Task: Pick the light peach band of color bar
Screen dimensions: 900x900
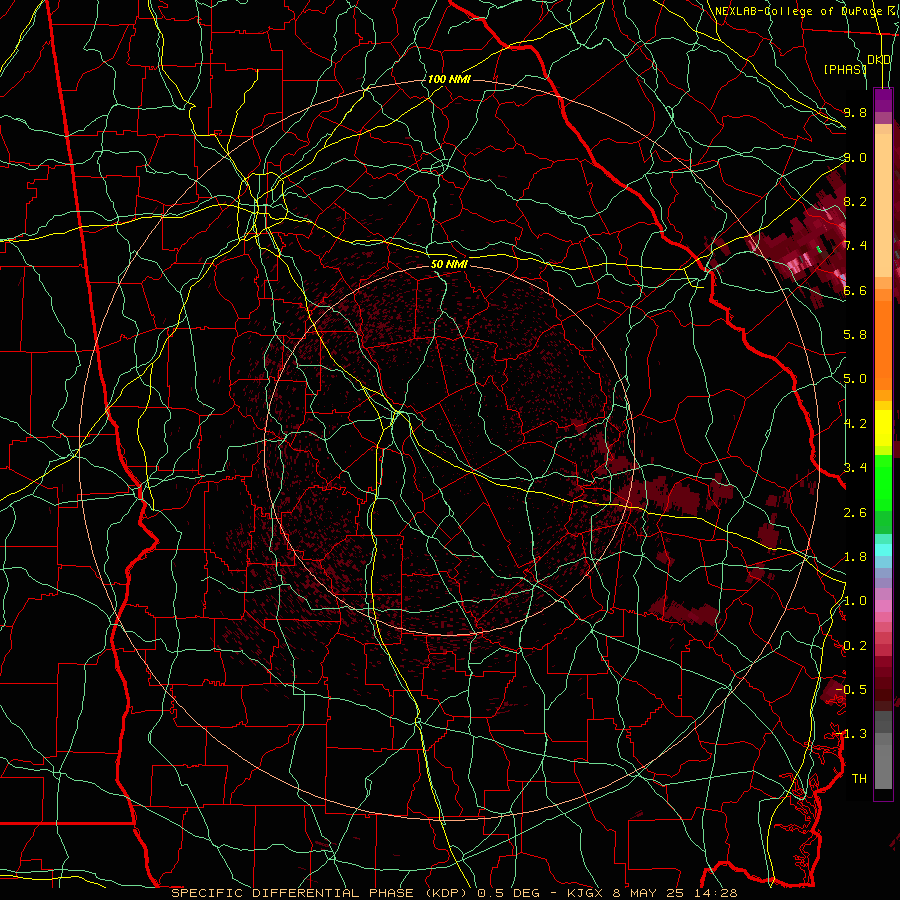Action: (883, 207)
